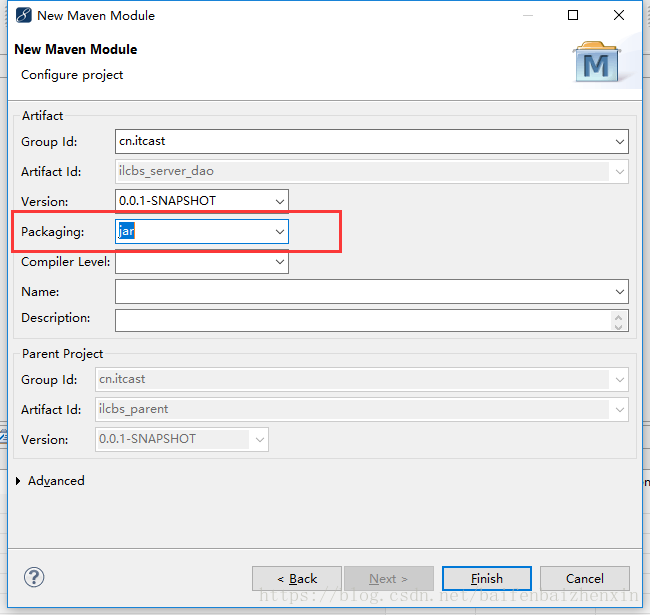Open the Name field dropdown arrow
Viewport: 650px width, 615px height.
(619, 292)
